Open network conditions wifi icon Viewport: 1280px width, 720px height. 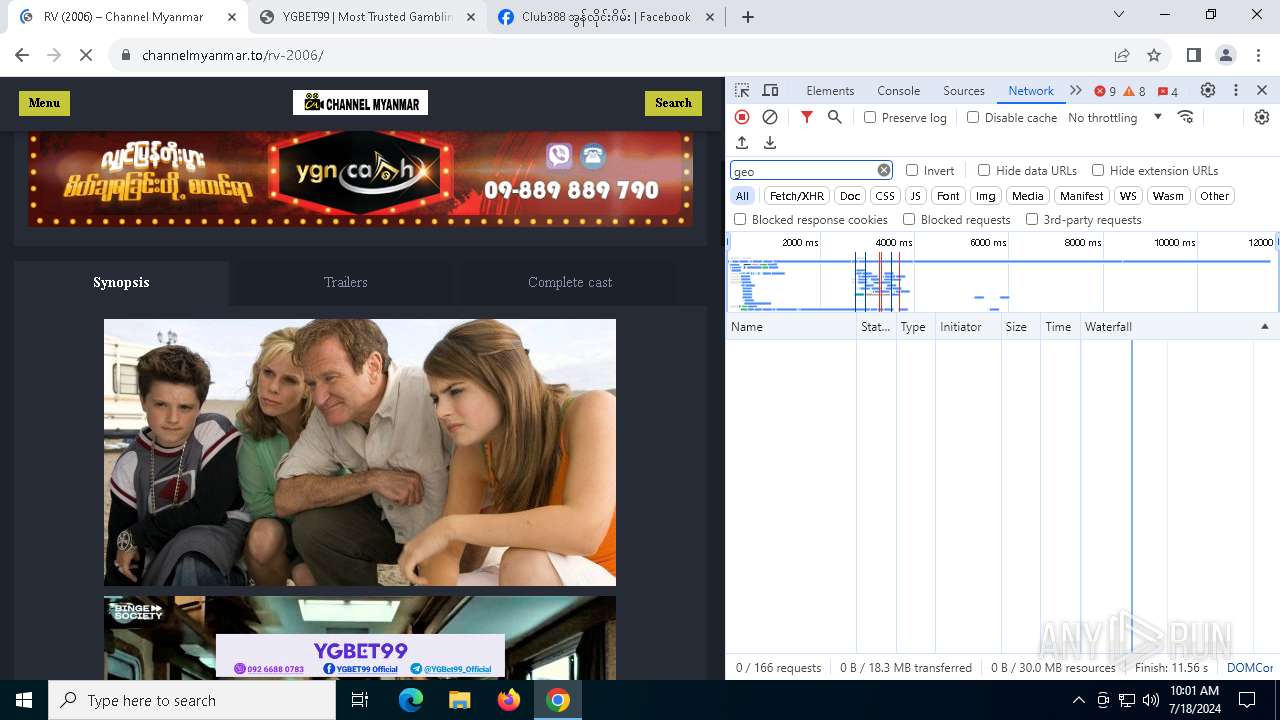click(x=1186, y=117)
